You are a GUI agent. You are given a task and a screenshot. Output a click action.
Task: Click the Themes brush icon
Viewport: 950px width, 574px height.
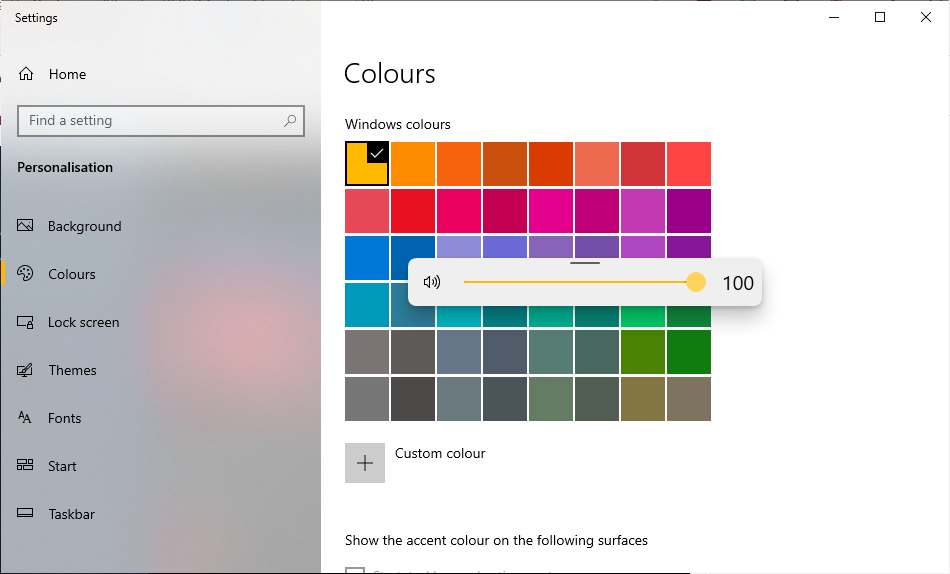25,370
